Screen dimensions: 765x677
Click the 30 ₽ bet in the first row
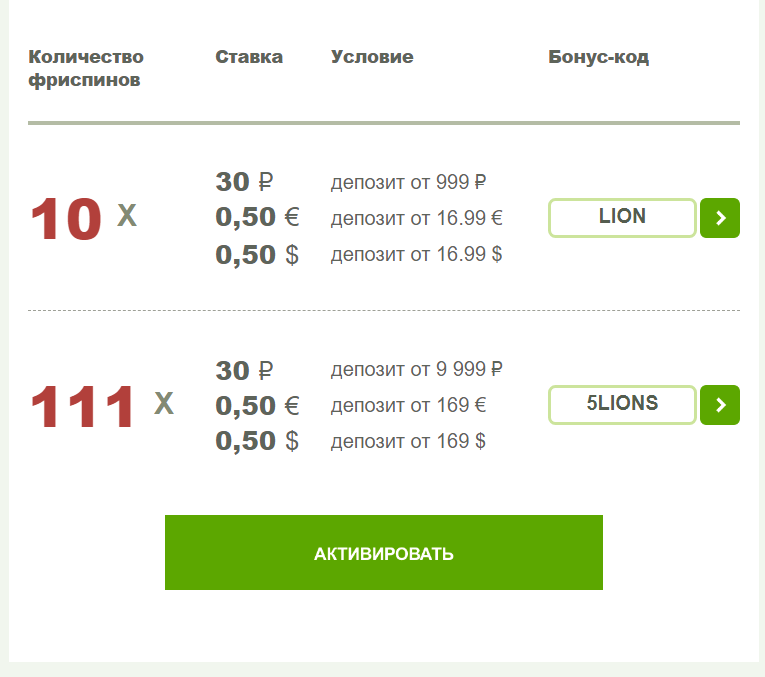(244, 182)
